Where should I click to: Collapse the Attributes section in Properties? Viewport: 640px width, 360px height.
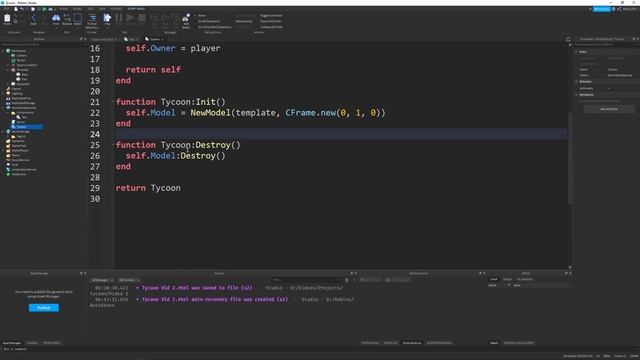[577, 95]
